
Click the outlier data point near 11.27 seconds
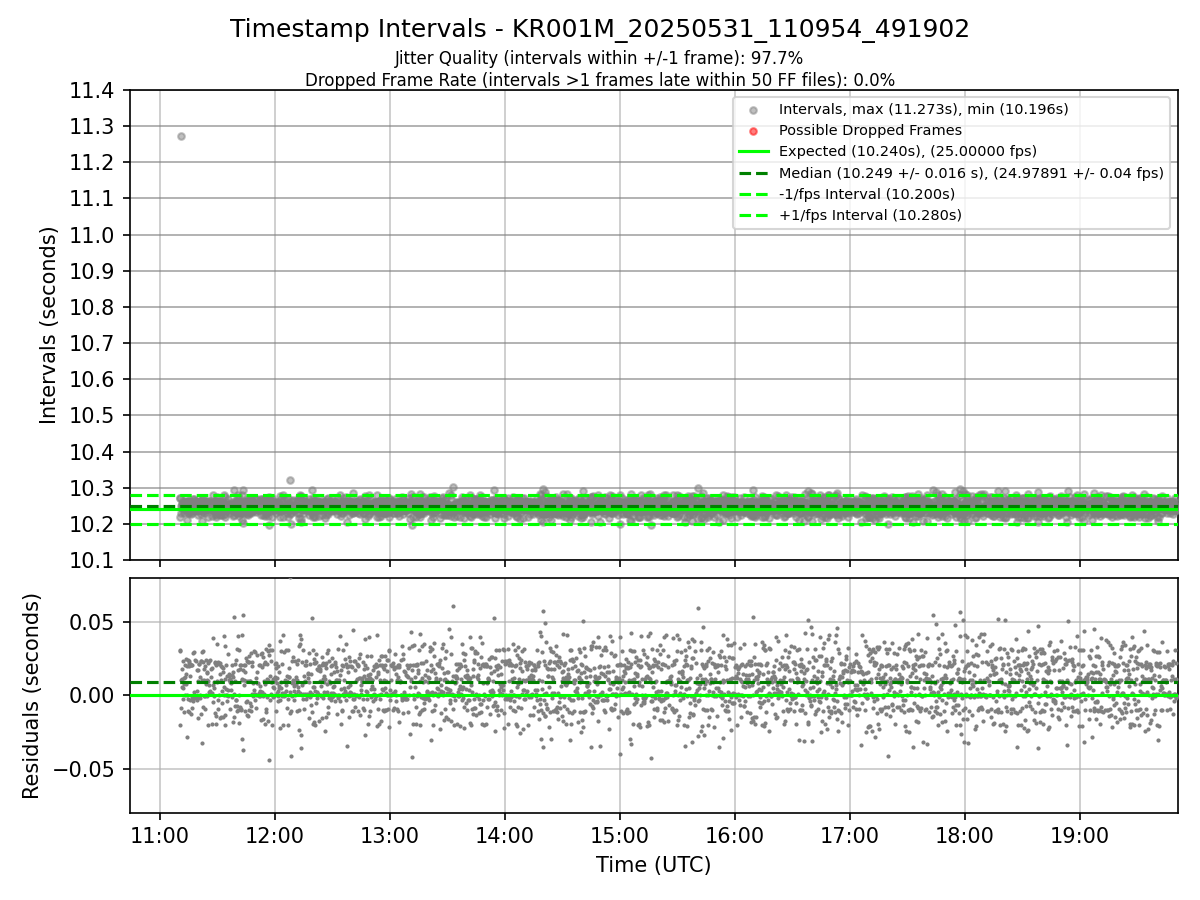click(181, 136)
